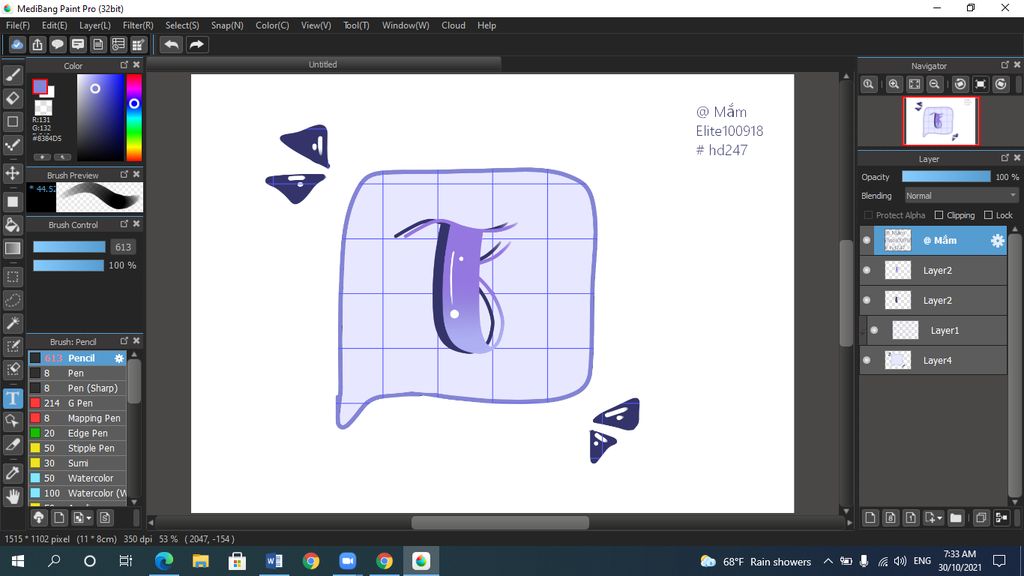
Task: Select the Eraser tool
Action: [12, 98]
